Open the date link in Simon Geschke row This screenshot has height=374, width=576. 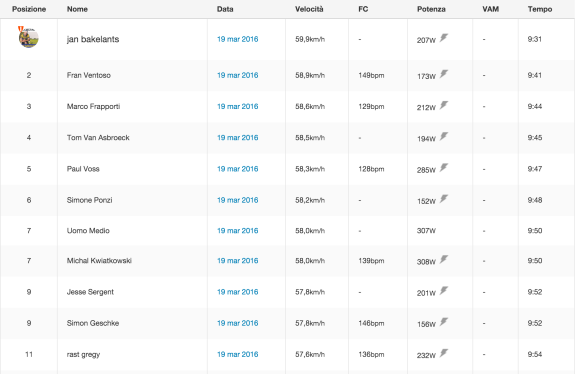point(237,323)
